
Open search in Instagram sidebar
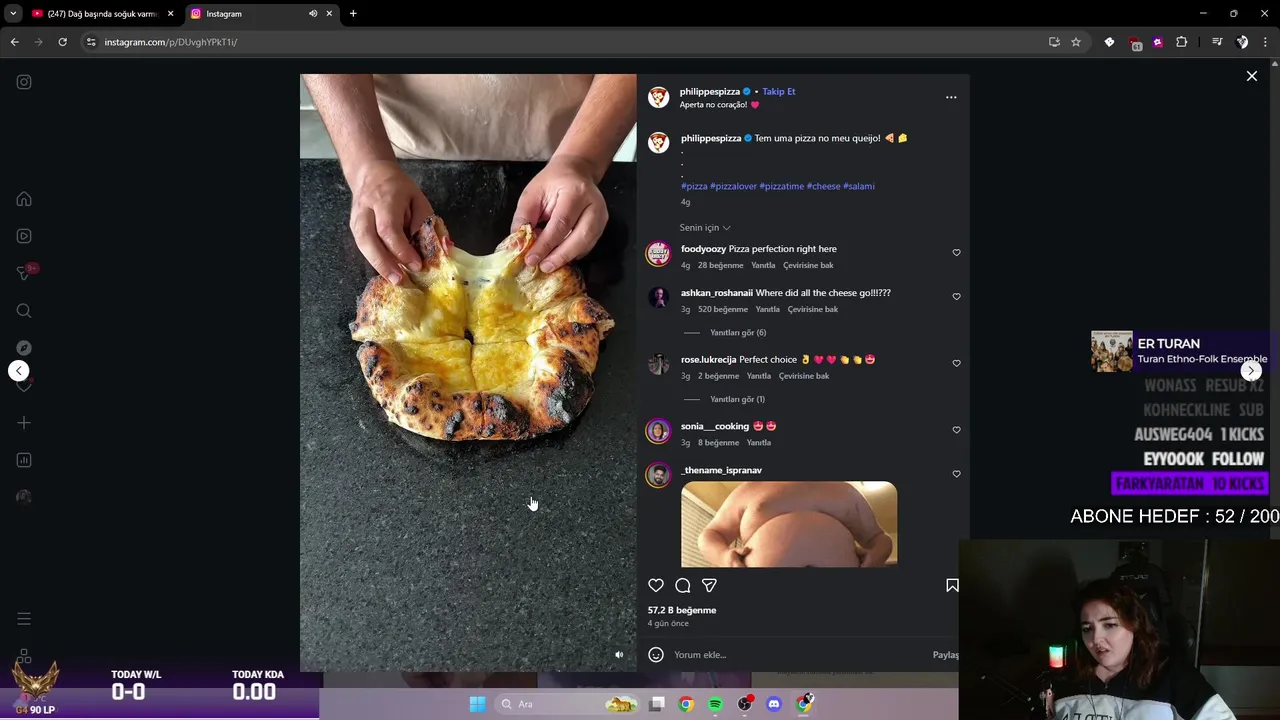tap(24, 311)
